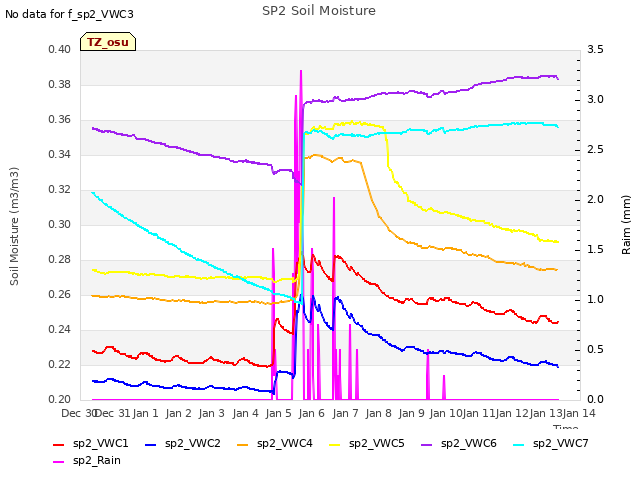Select sp2_VWC4 legend entry

tap(275, 443)
